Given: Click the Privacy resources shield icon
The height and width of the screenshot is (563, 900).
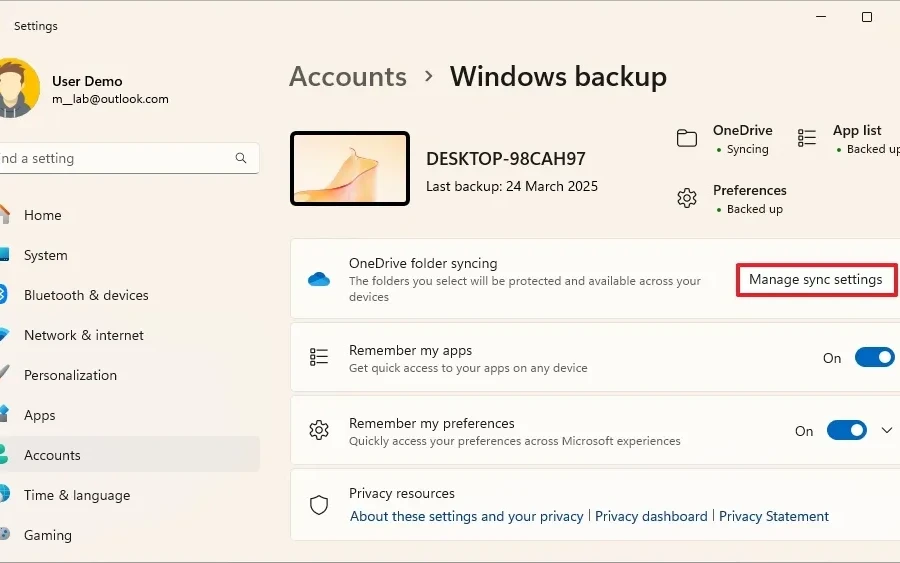Looking at the screenshot, I should [319, 505].
